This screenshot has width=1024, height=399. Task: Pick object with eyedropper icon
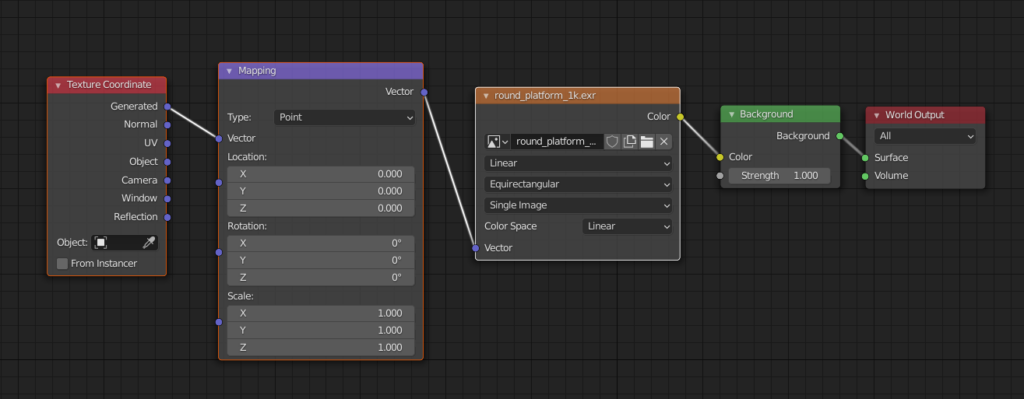(149, 242)
